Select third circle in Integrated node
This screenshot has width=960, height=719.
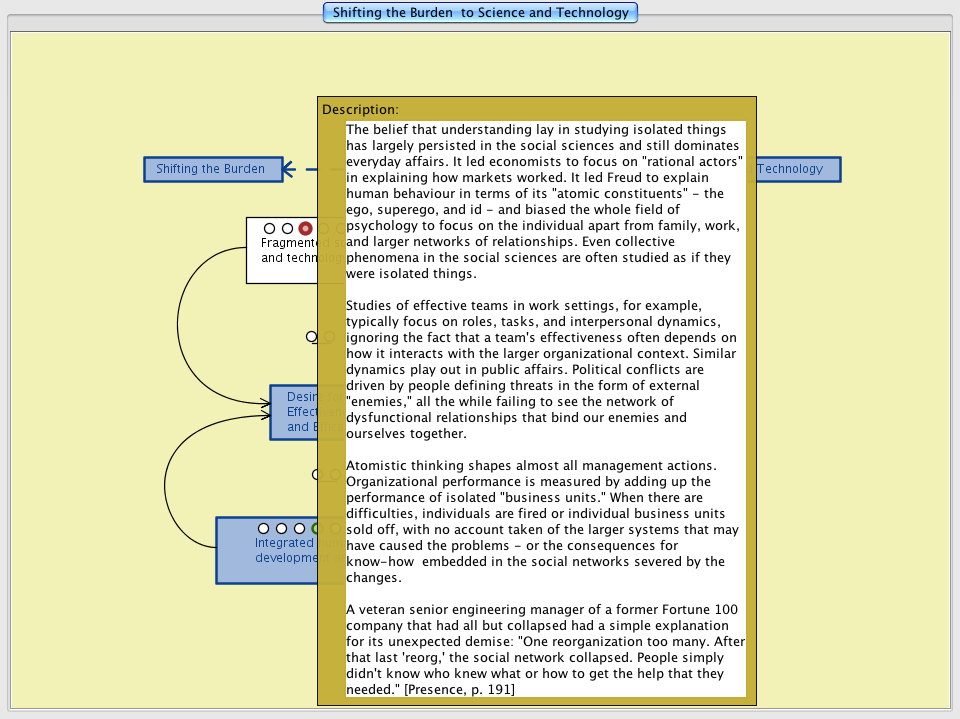click(300, 528)
